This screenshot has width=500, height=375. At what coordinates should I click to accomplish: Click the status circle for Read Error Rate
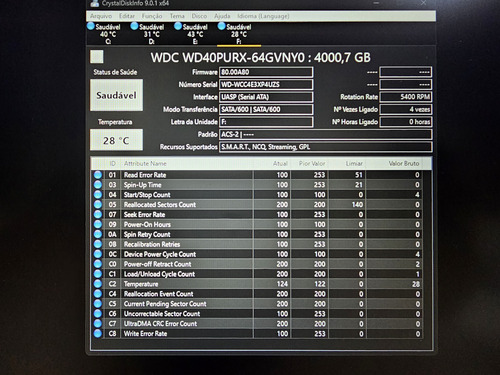point(98,175)
